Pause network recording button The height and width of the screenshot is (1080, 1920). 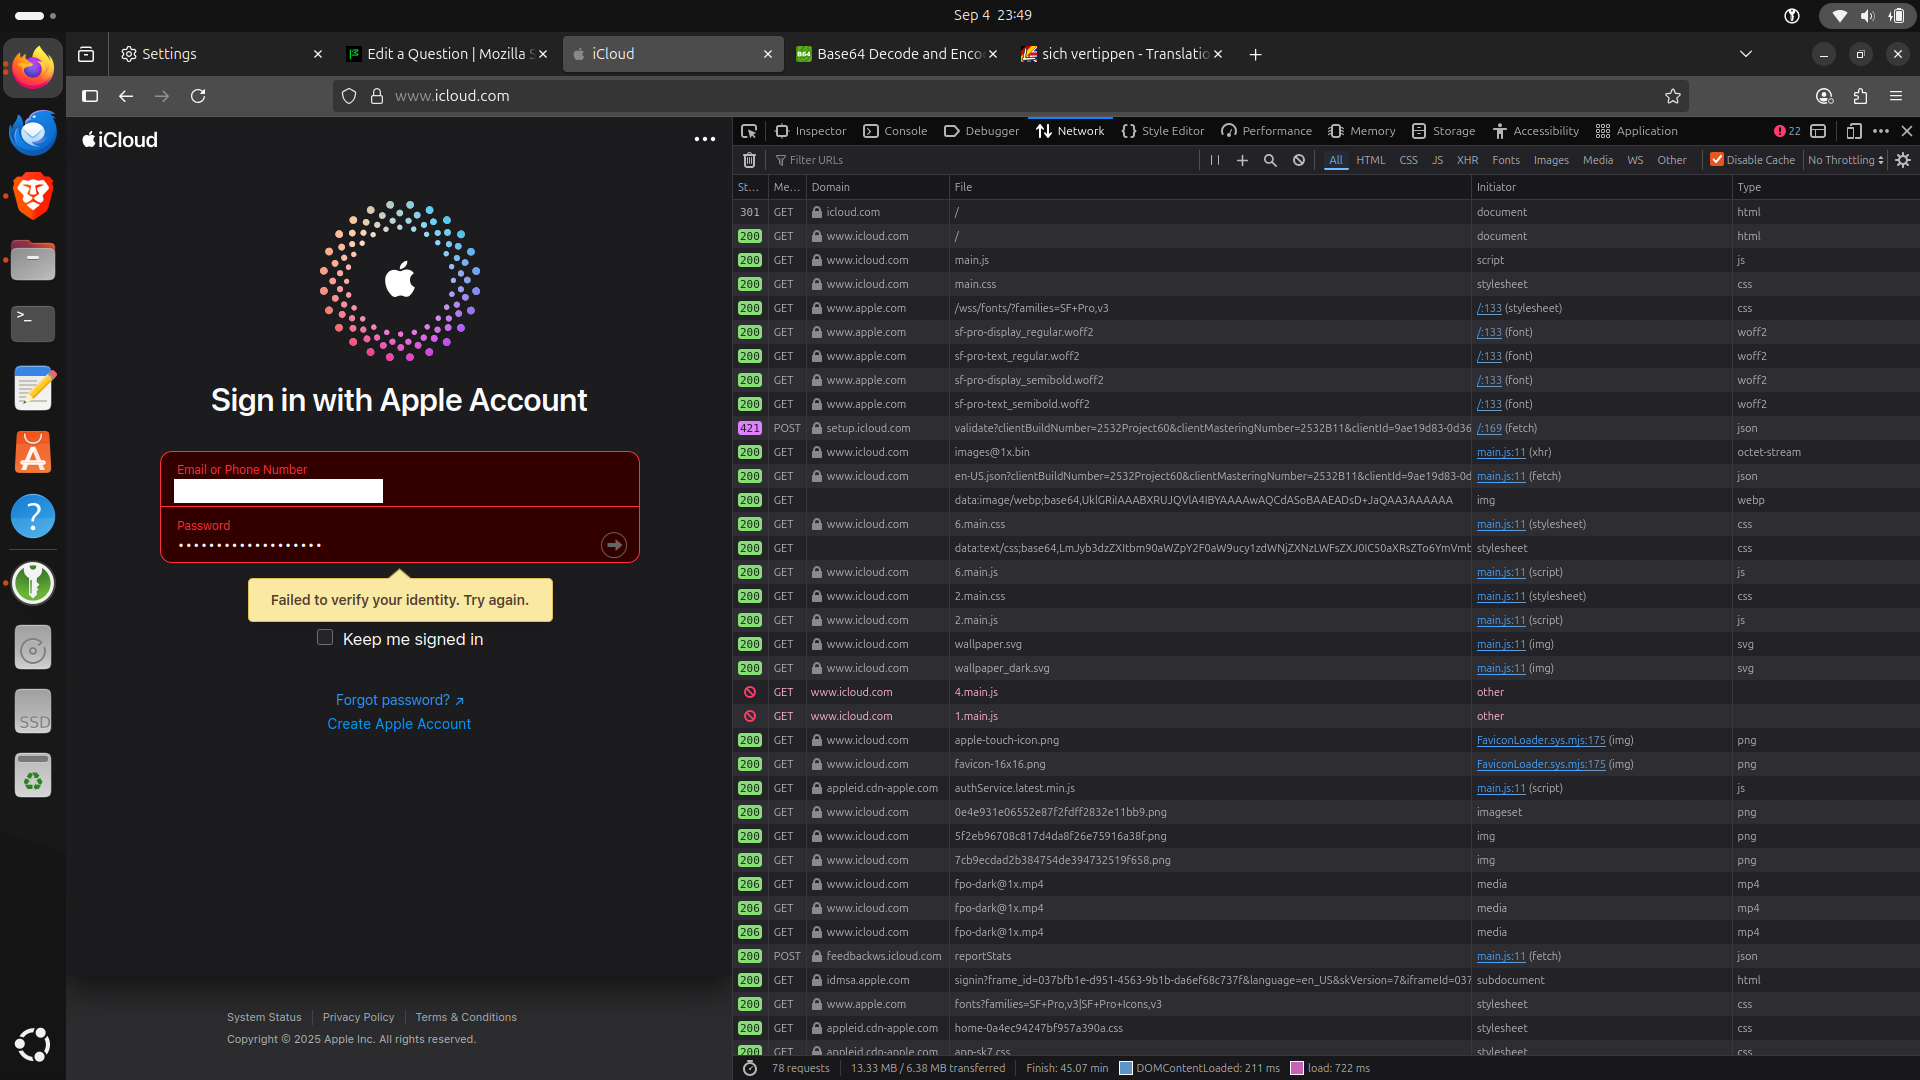pyautogui.click(x=1214, y=160)
